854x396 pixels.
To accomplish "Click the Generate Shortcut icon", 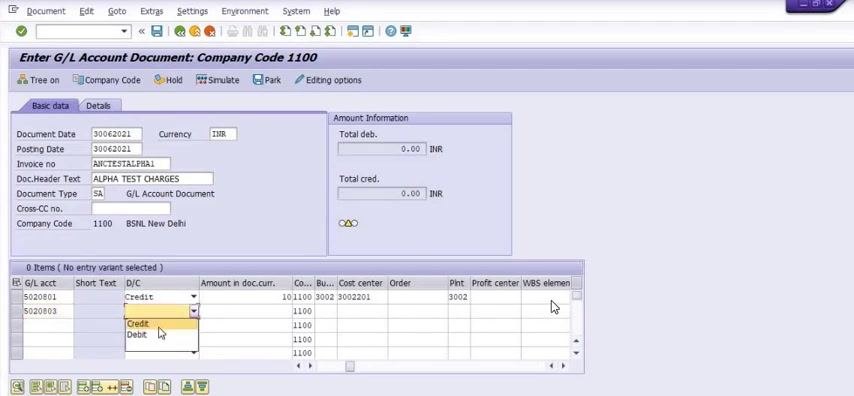I will tap(368, 32).
